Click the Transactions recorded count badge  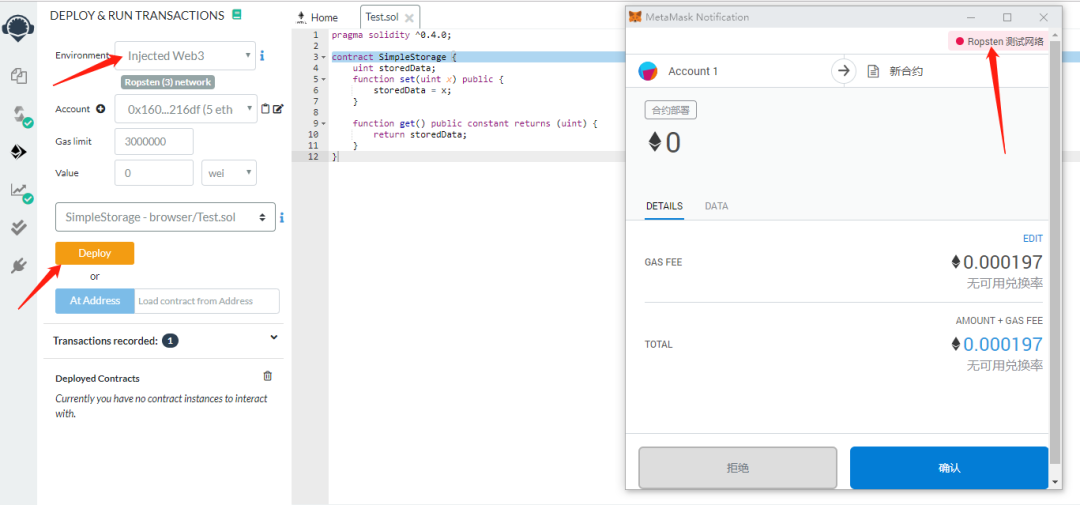tap(171, 340)
